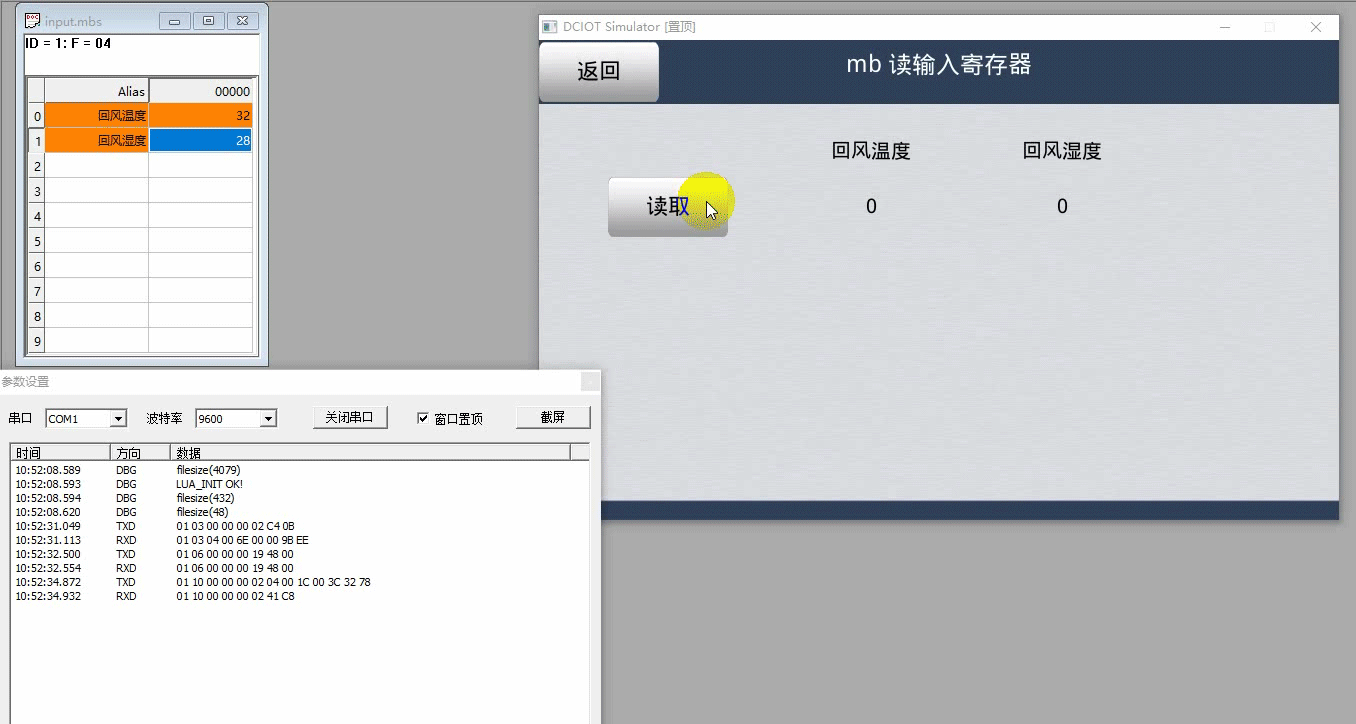Viewport: 1356px width, 724px height.
Task: Click the mb 读输入寄存器 title
Action: (939, 65)
